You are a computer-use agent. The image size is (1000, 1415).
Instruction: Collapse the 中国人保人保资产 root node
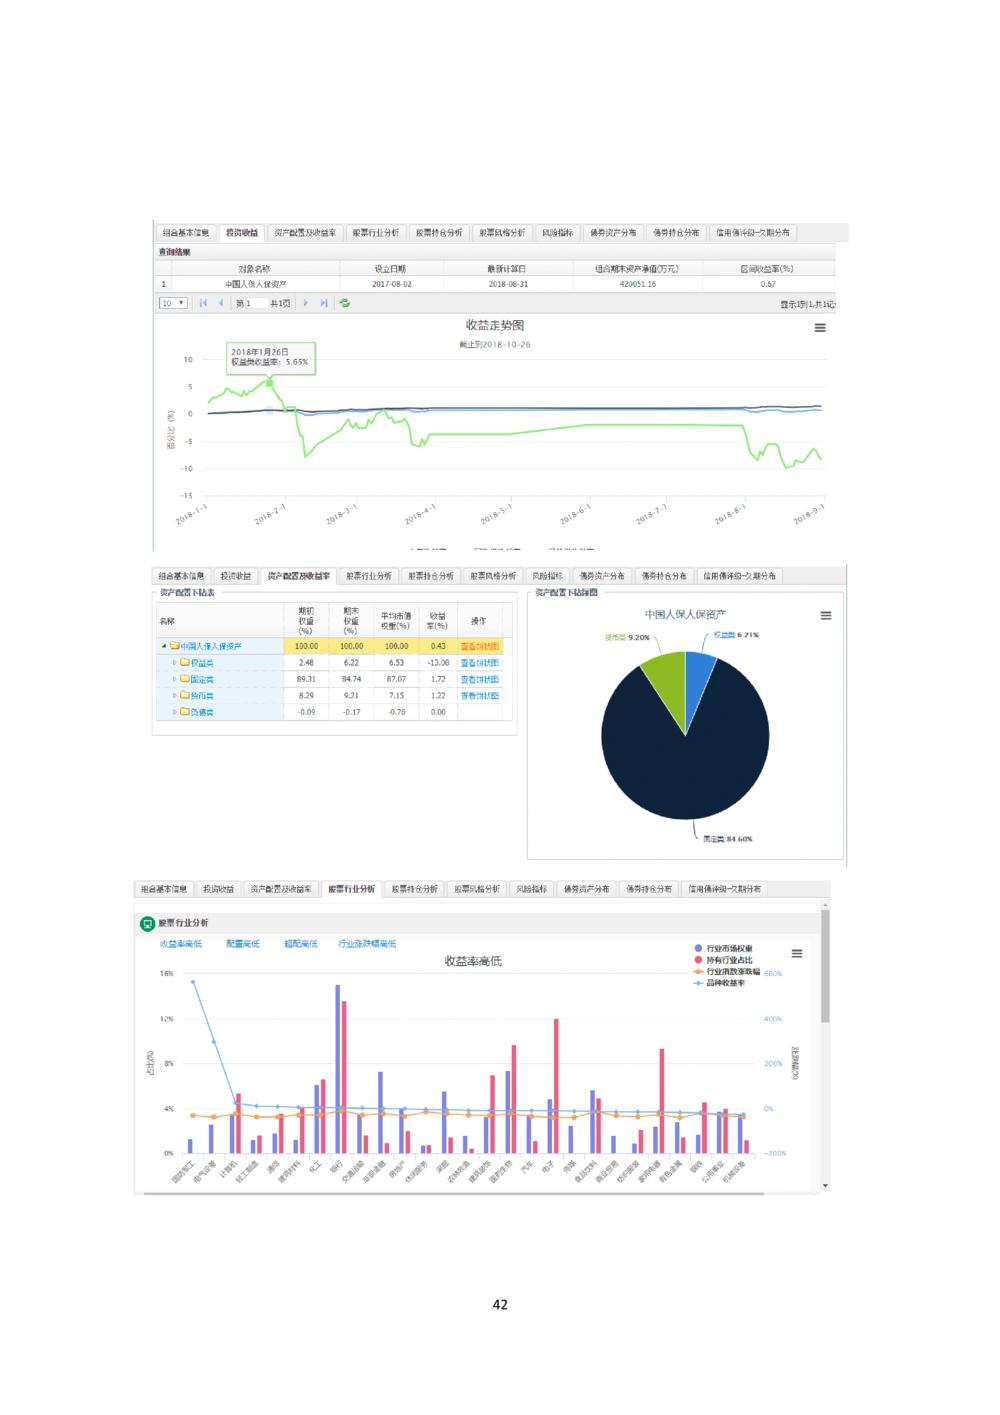point(164,647)
